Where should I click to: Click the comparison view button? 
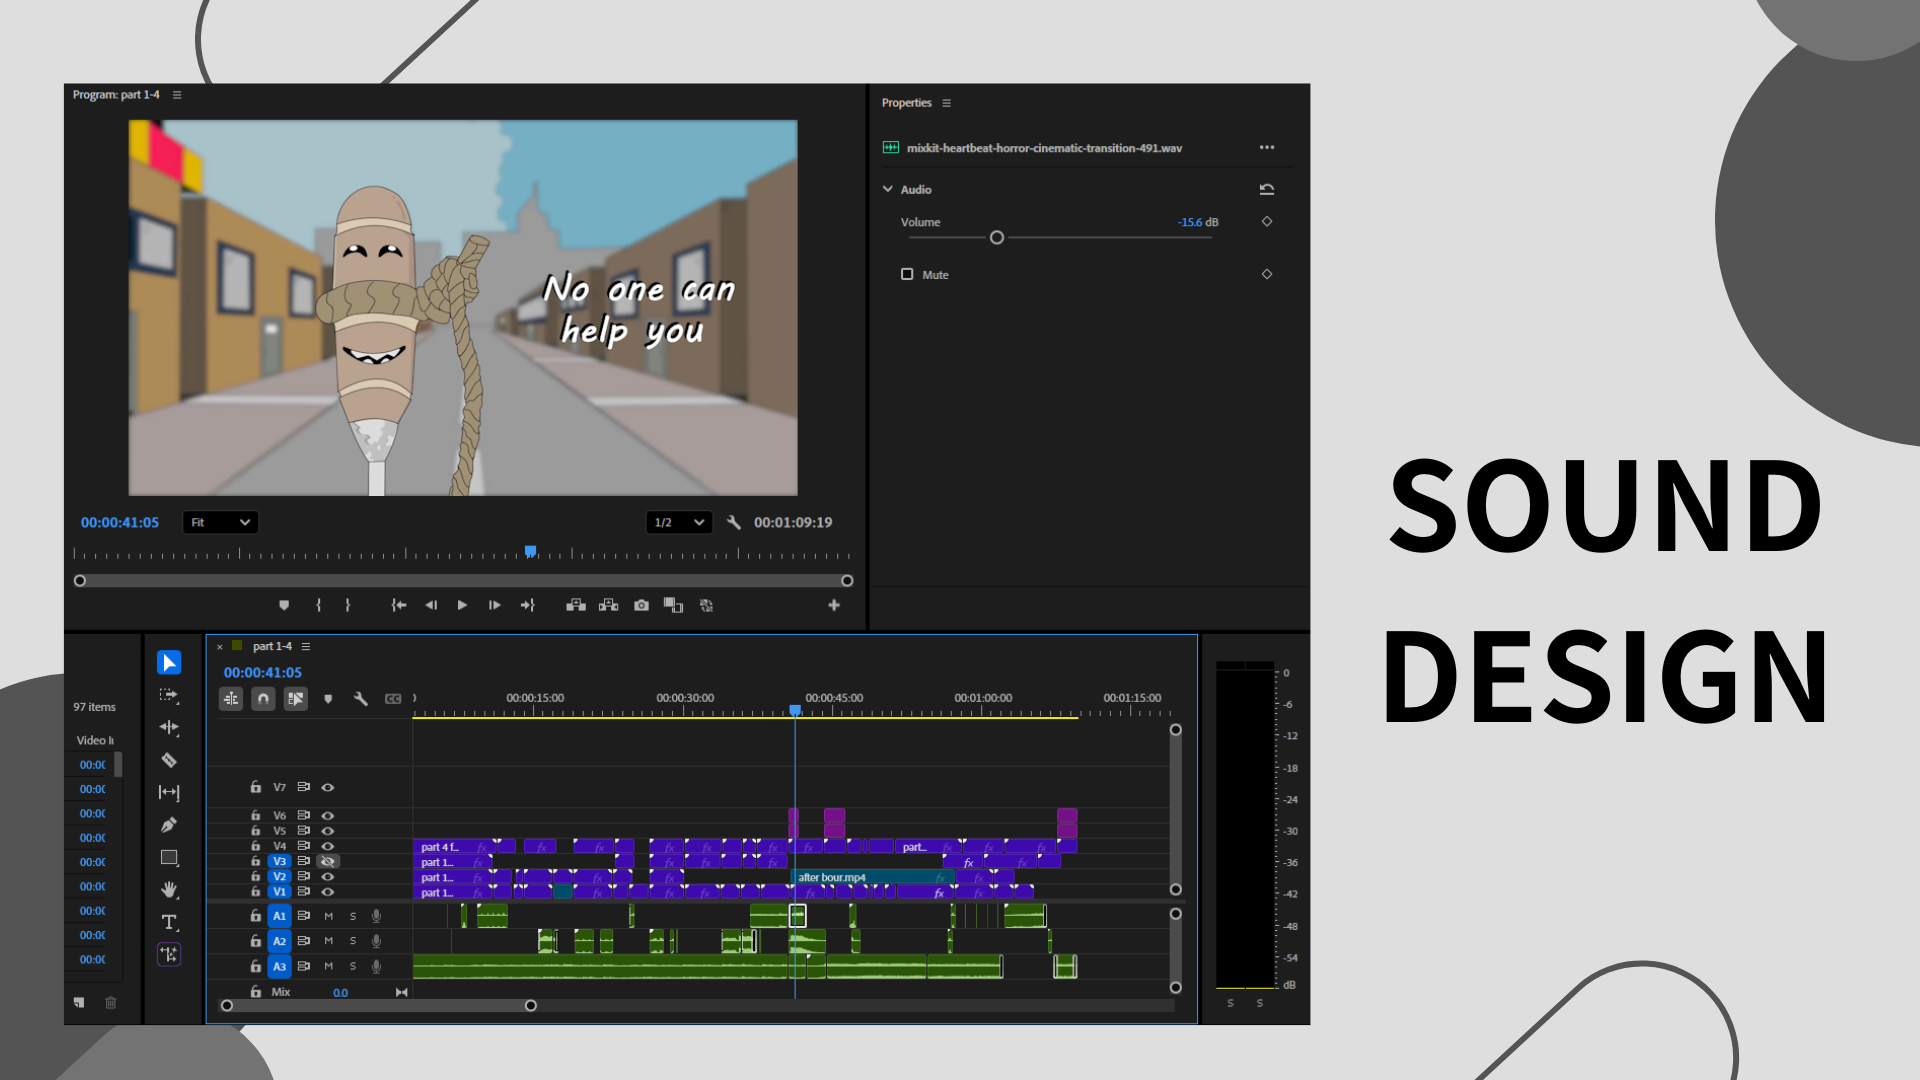(x=674, y=606)
